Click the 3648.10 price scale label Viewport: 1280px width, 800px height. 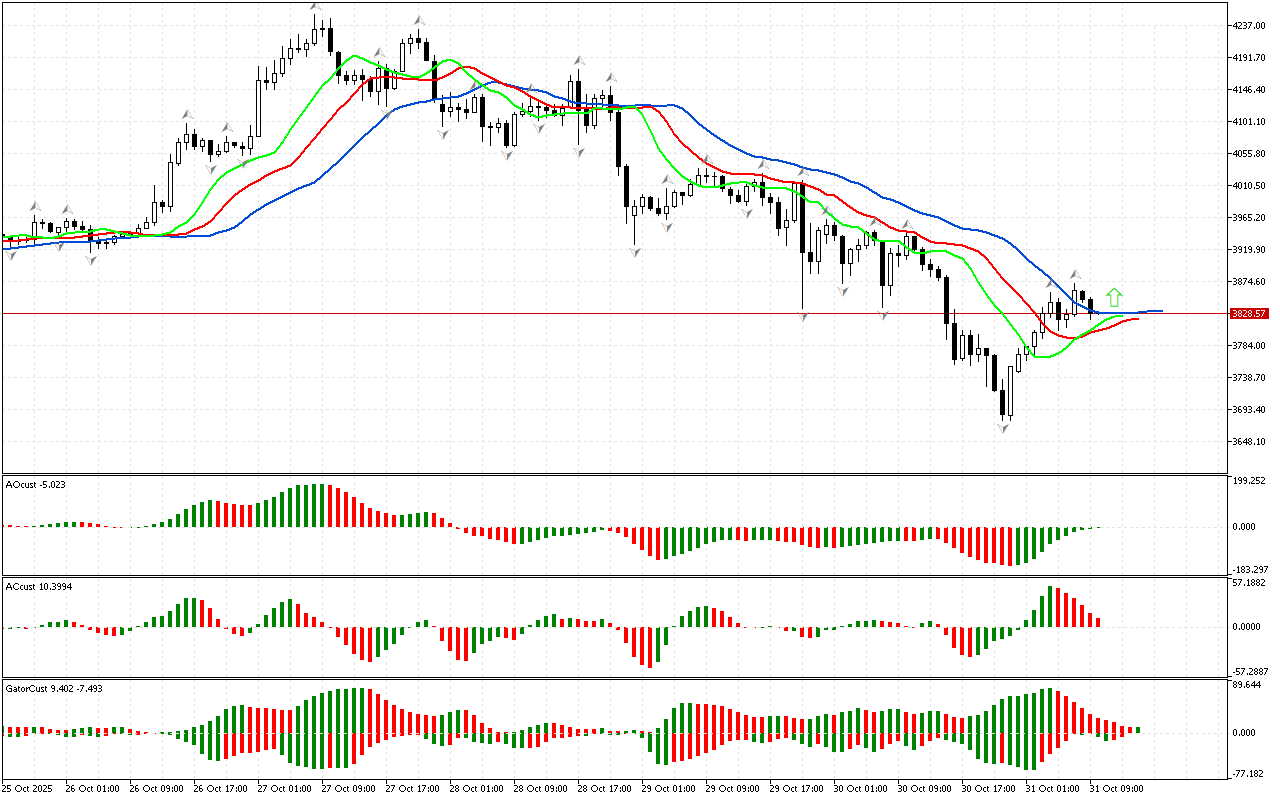click(1249, 442)
